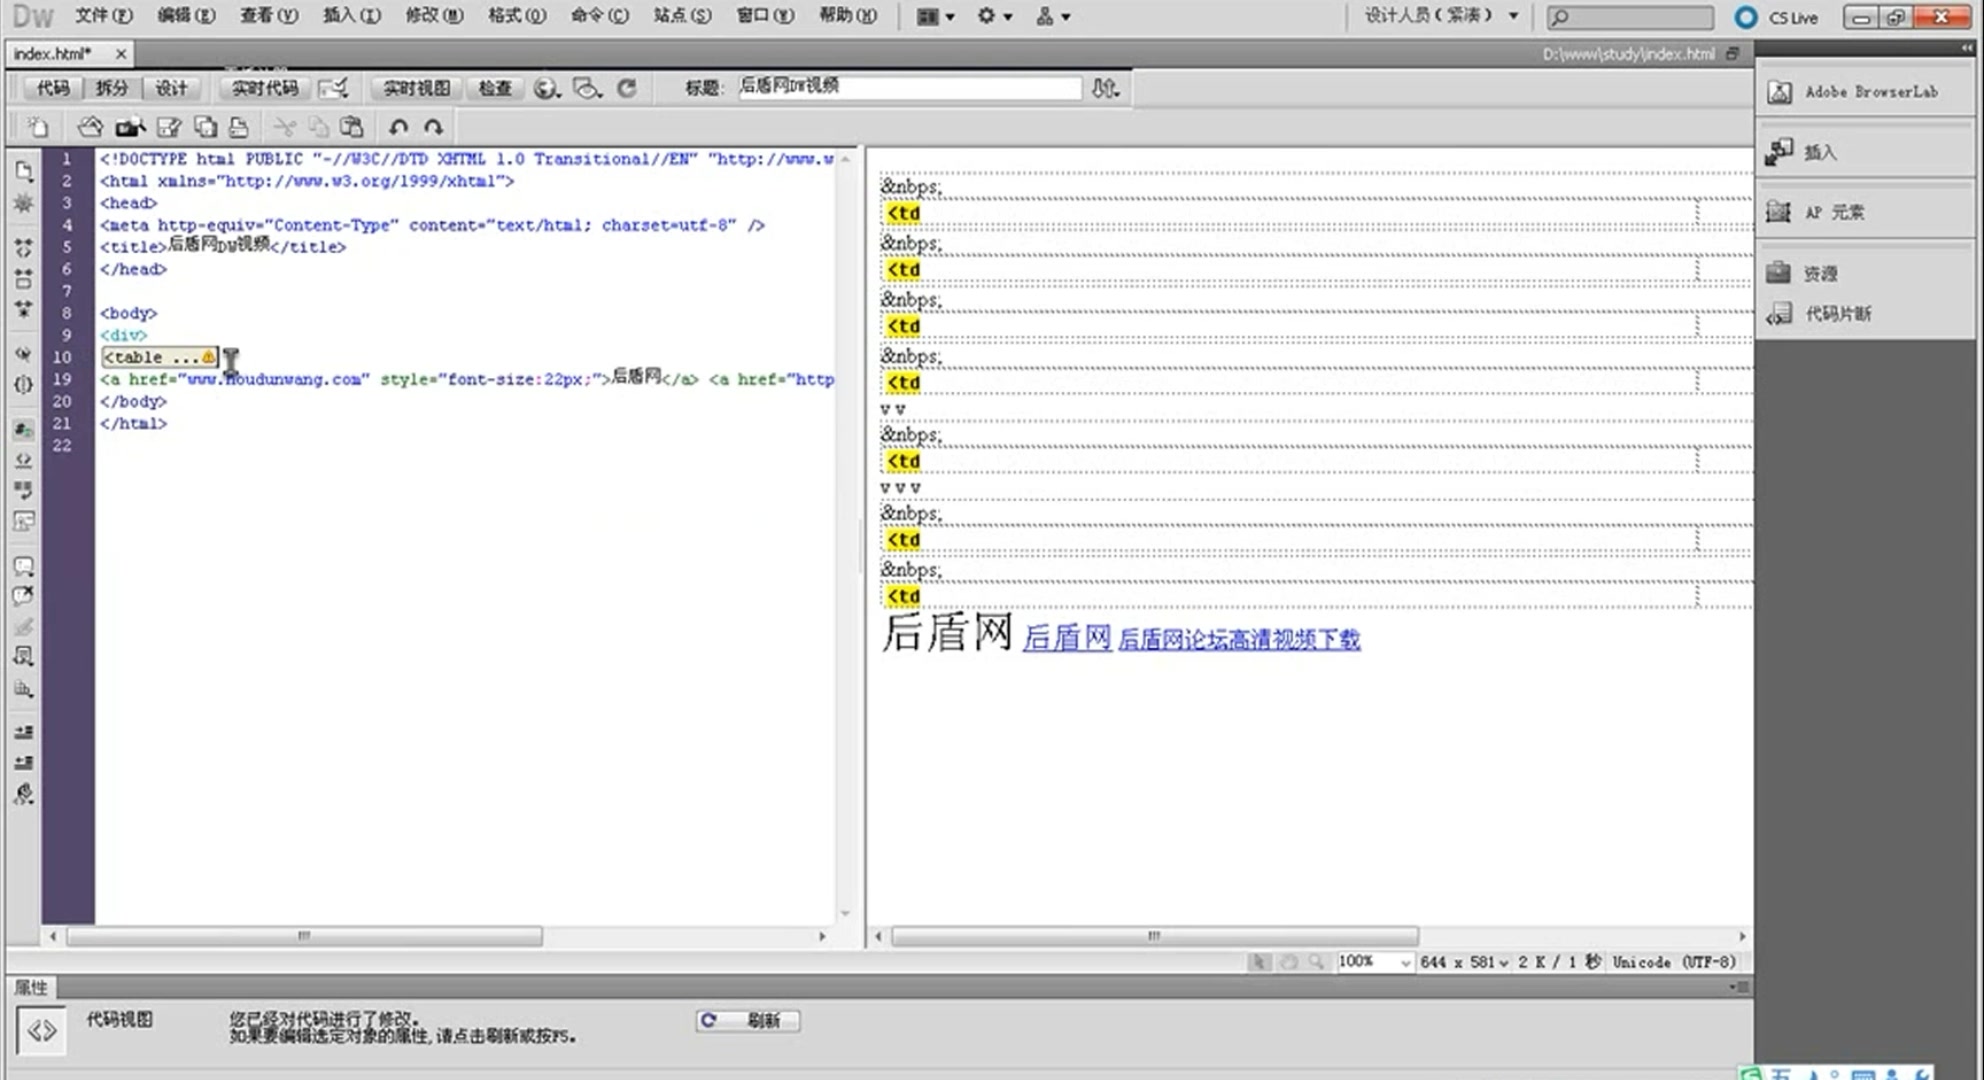Click the Live Code options checkmark icon

point(333,88)
